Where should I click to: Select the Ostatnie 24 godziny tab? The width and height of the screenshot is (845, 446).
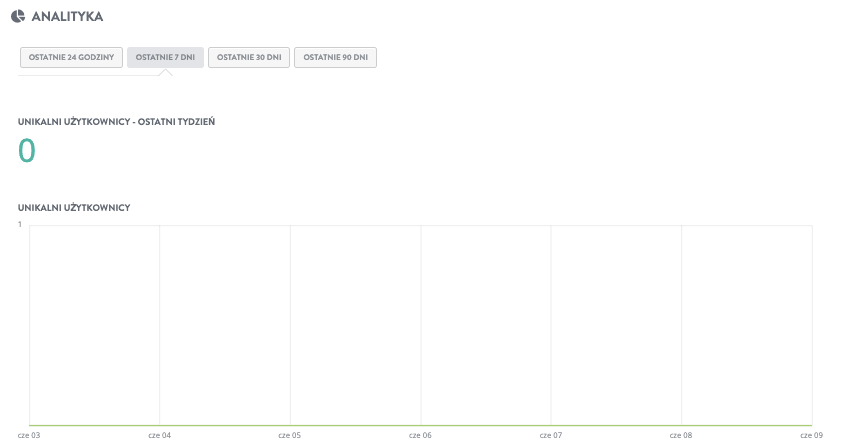click(x=71, y=58)
